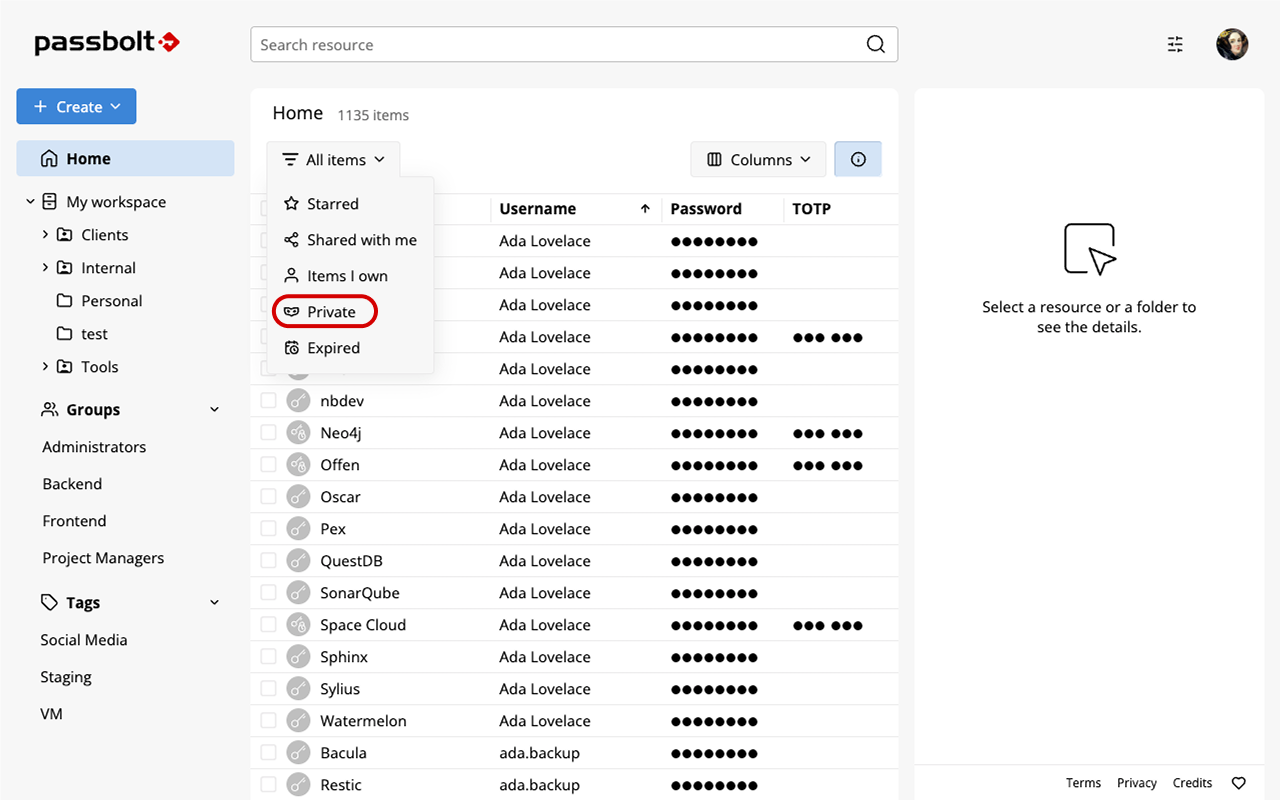Viewport: 1281px width, 801px height.
Task: Click the key icon beside QuestDB
Action: (297, 561)
